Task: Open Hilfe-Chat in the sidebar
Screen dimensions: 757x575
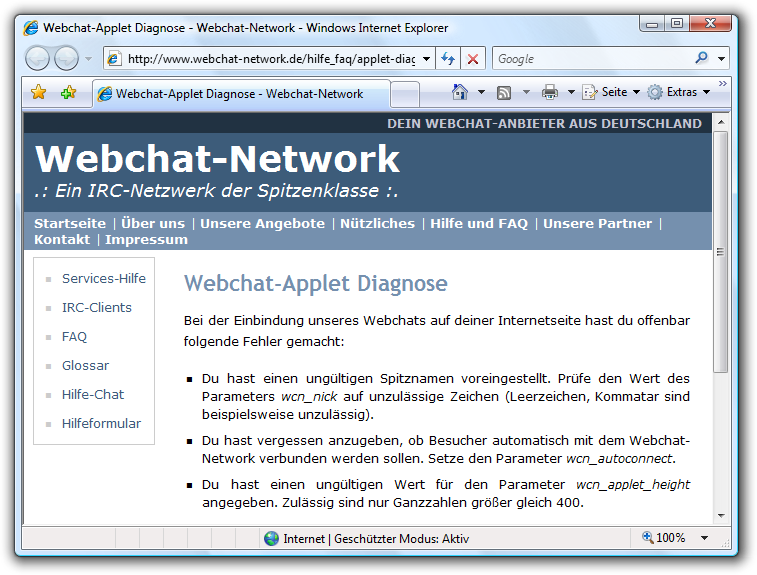Action: click(x=93, y=394)
